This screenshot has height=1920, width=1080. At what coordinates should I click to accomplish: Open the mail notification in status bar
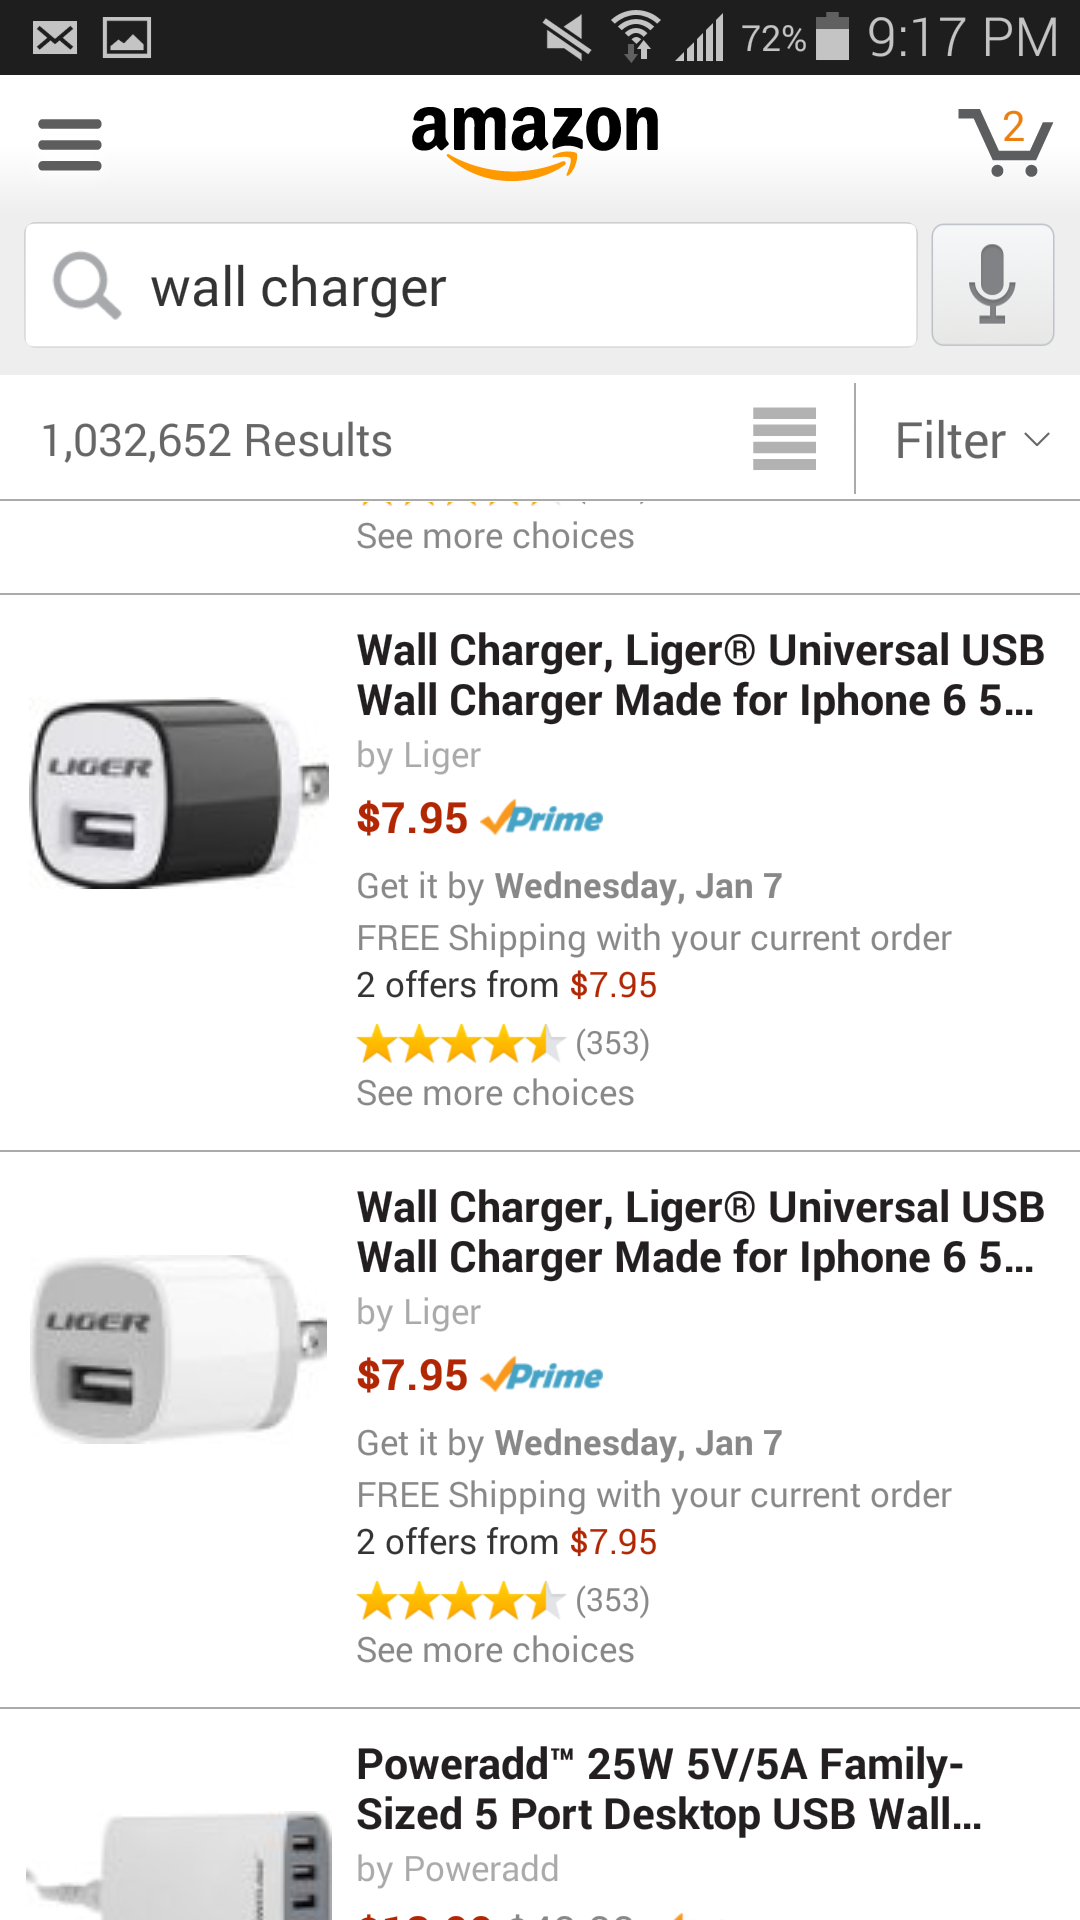coord(55,38)
